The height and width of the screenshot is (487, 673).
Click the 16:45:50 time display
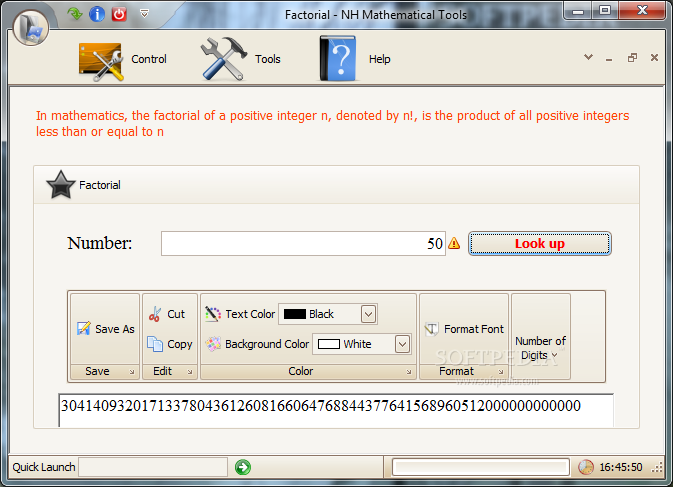click(621, 467)
